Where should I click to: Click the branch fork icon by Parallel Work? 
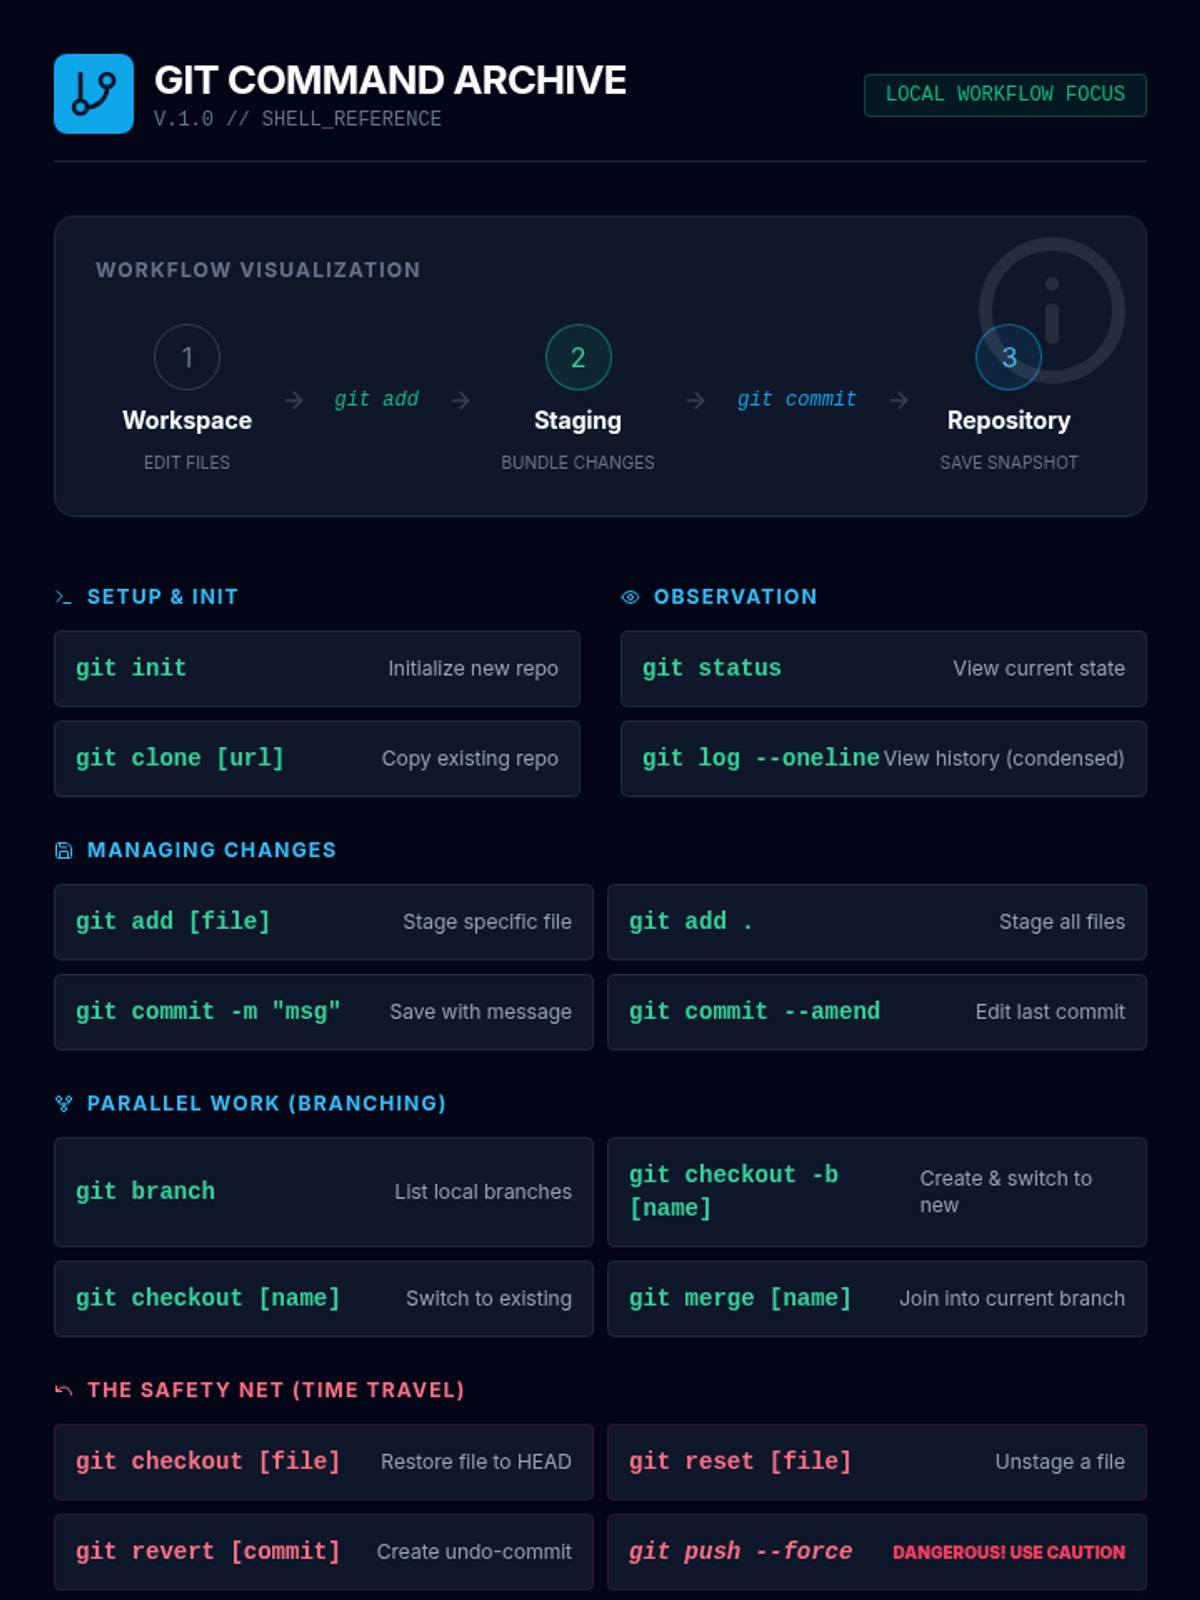64,1103
